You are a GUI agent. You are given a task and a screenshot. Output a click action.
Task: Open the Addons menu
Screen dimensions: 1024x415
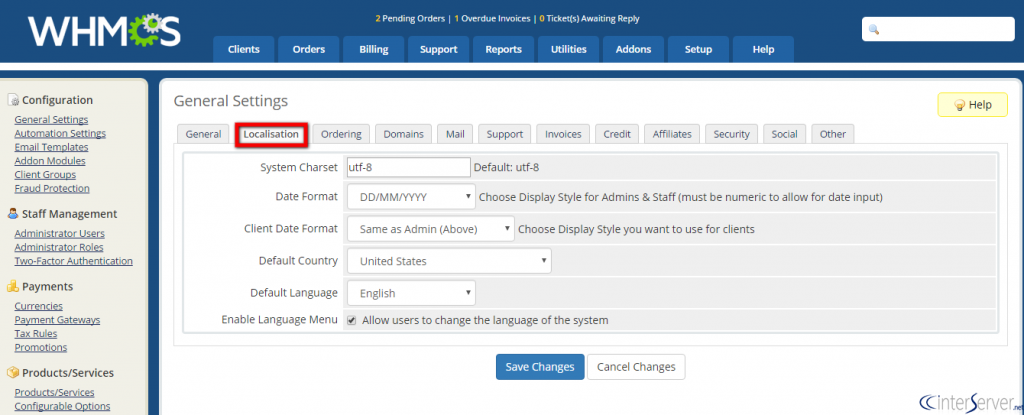click(633, 49)
